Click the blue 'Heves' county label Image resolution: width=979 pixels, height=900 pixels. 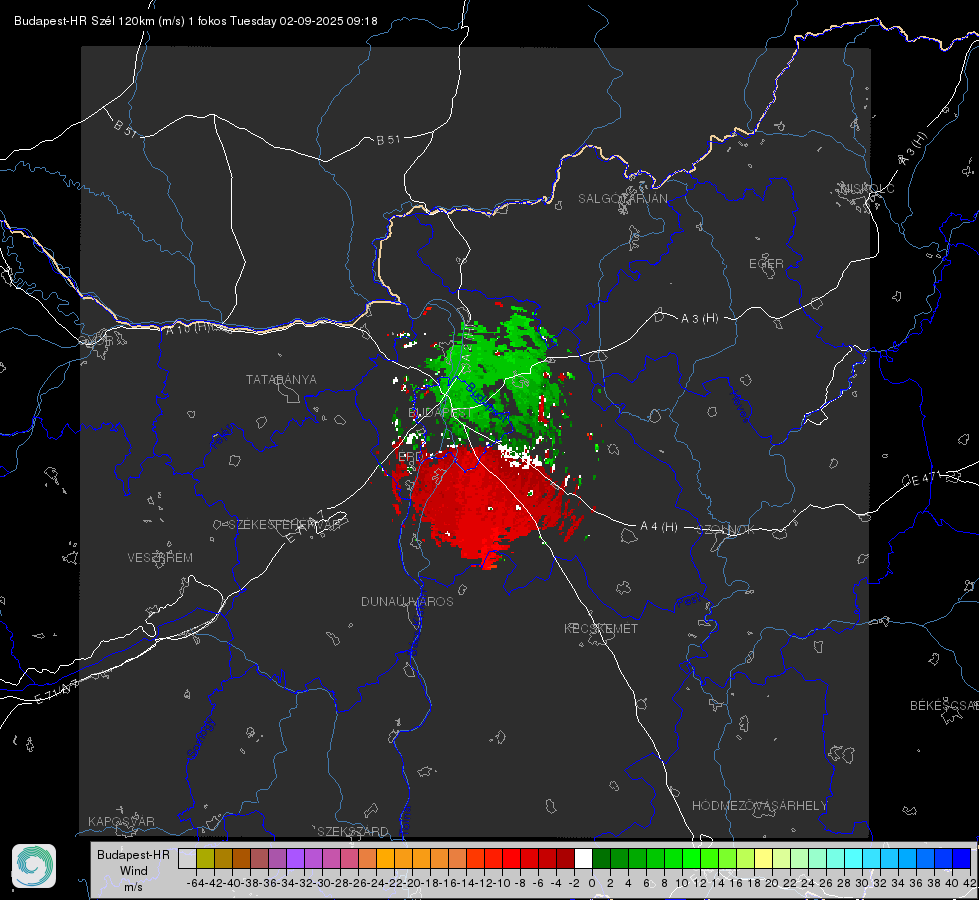(x=739, y=406)
